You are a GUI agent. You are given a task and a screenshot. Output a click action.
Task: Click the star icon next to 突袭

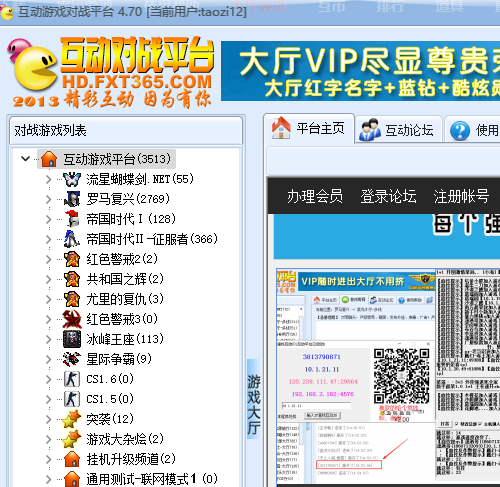pos(72,419)
